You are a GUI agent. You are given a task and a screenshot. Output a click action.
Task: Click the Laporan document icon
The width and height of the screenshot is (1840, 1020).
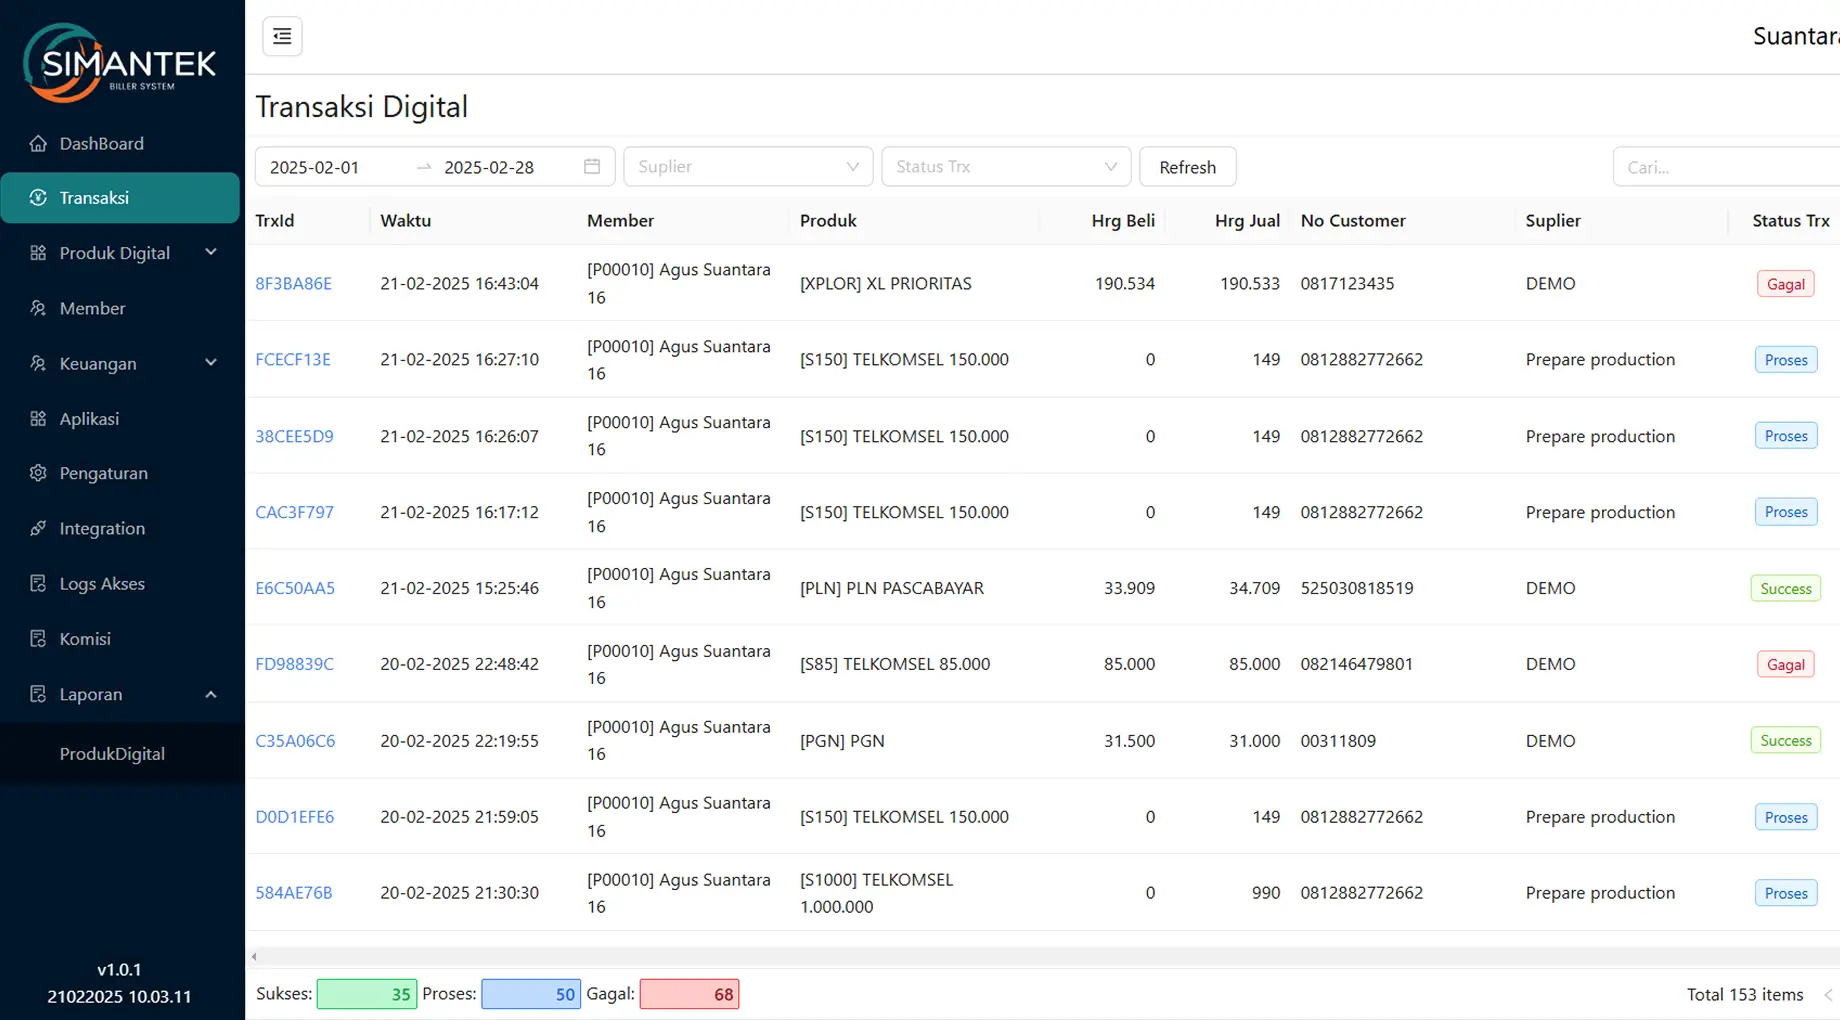[38, 693]
